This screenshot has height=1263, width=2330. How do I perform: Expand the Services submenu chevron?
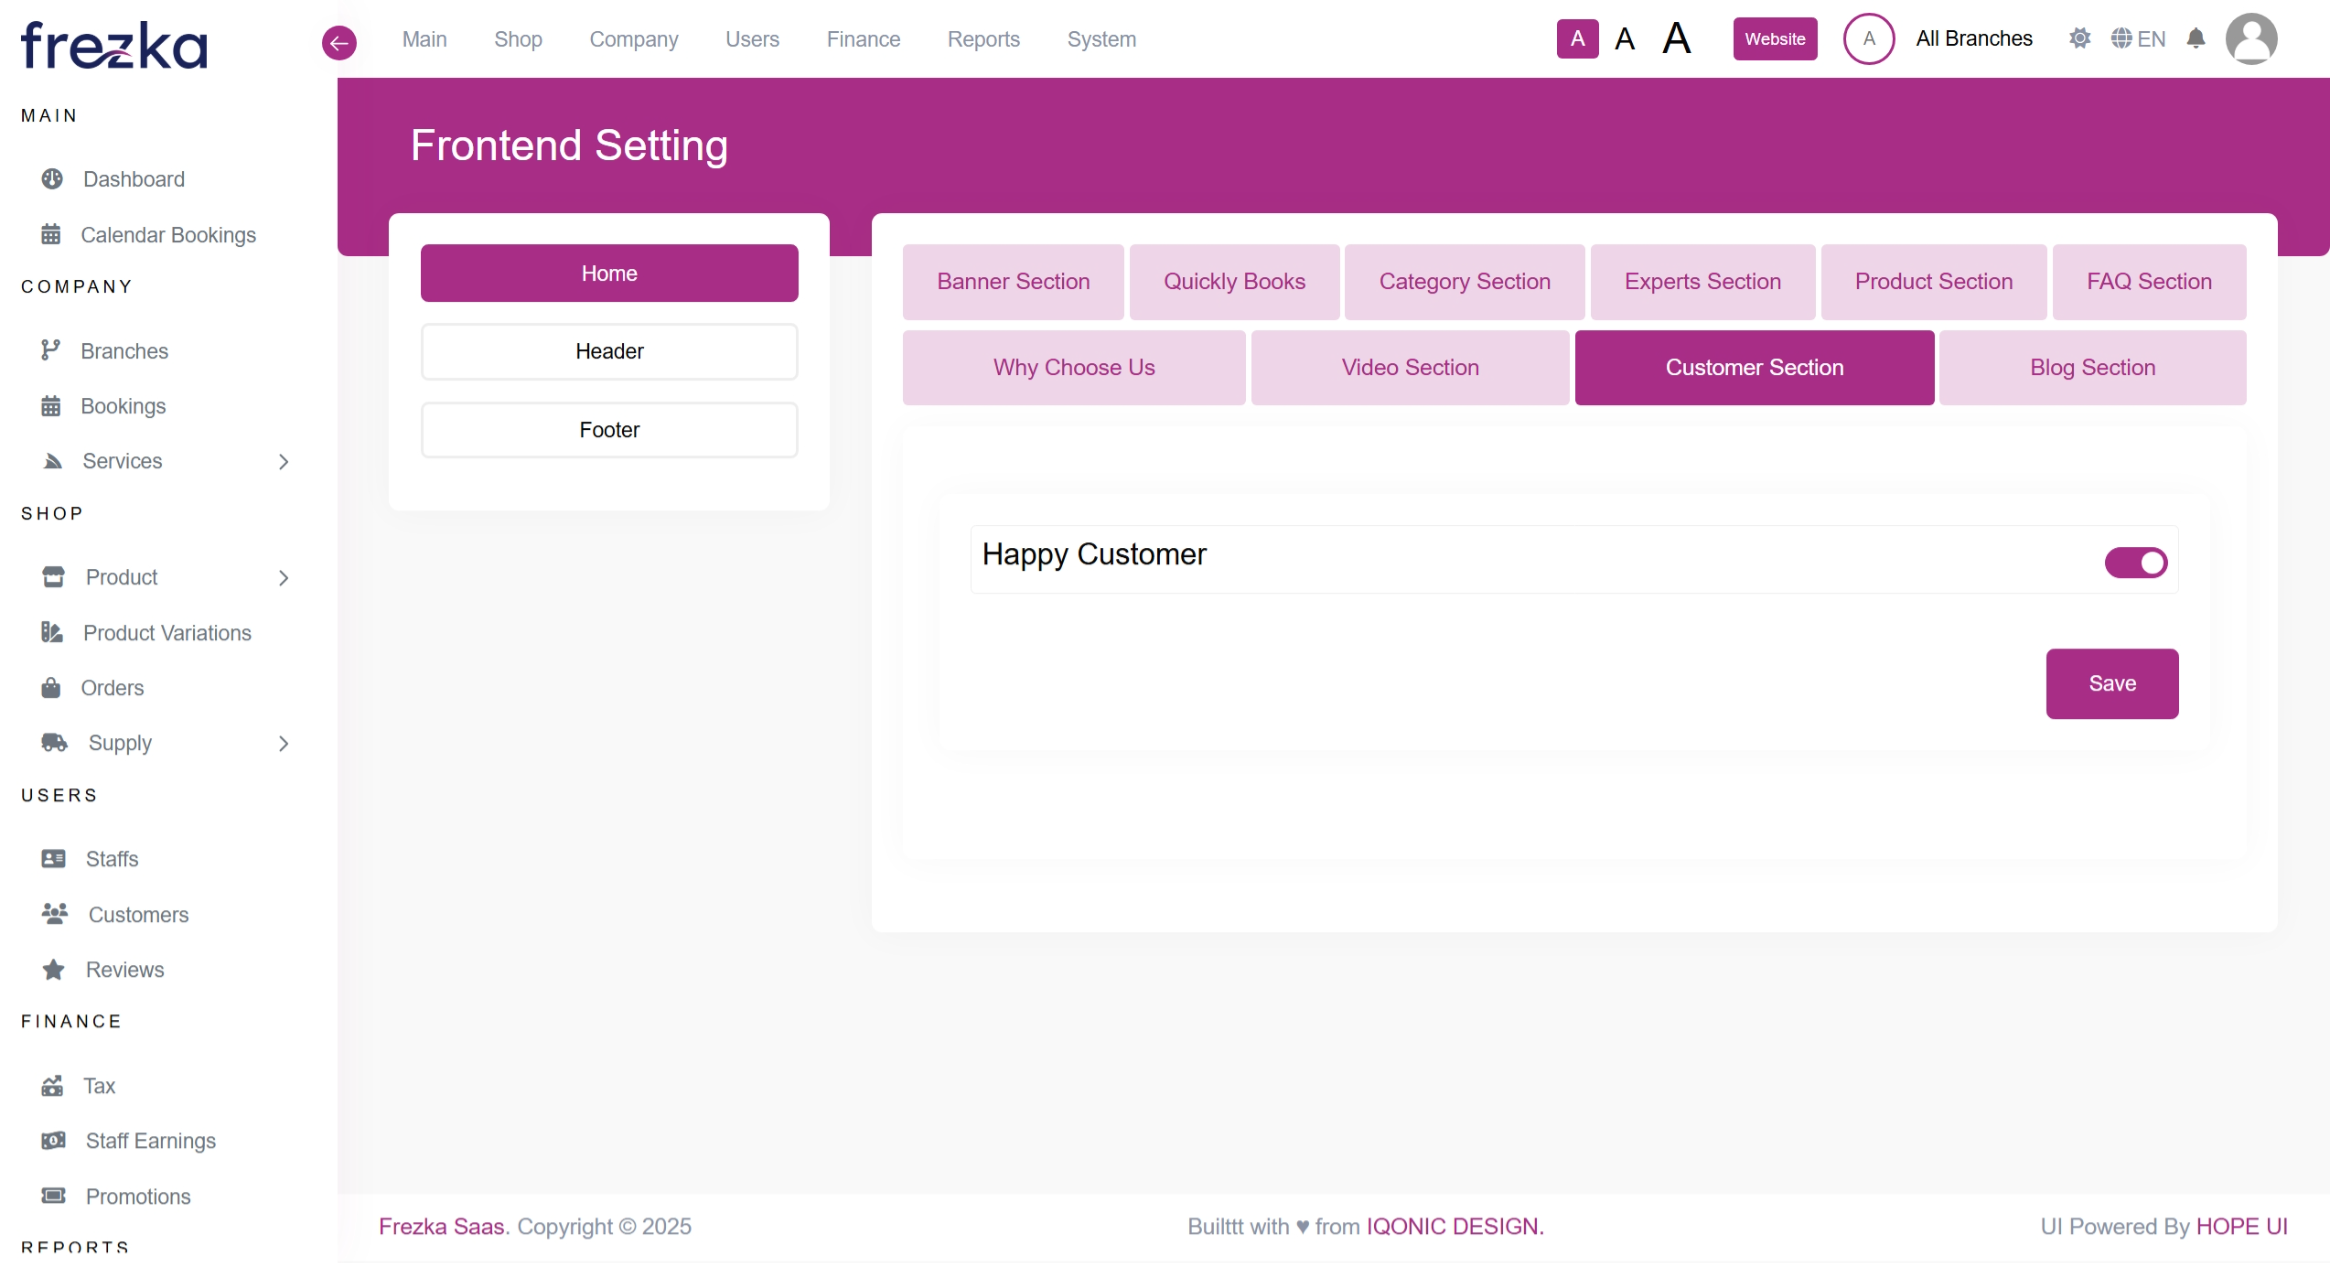tap(284, 462)
